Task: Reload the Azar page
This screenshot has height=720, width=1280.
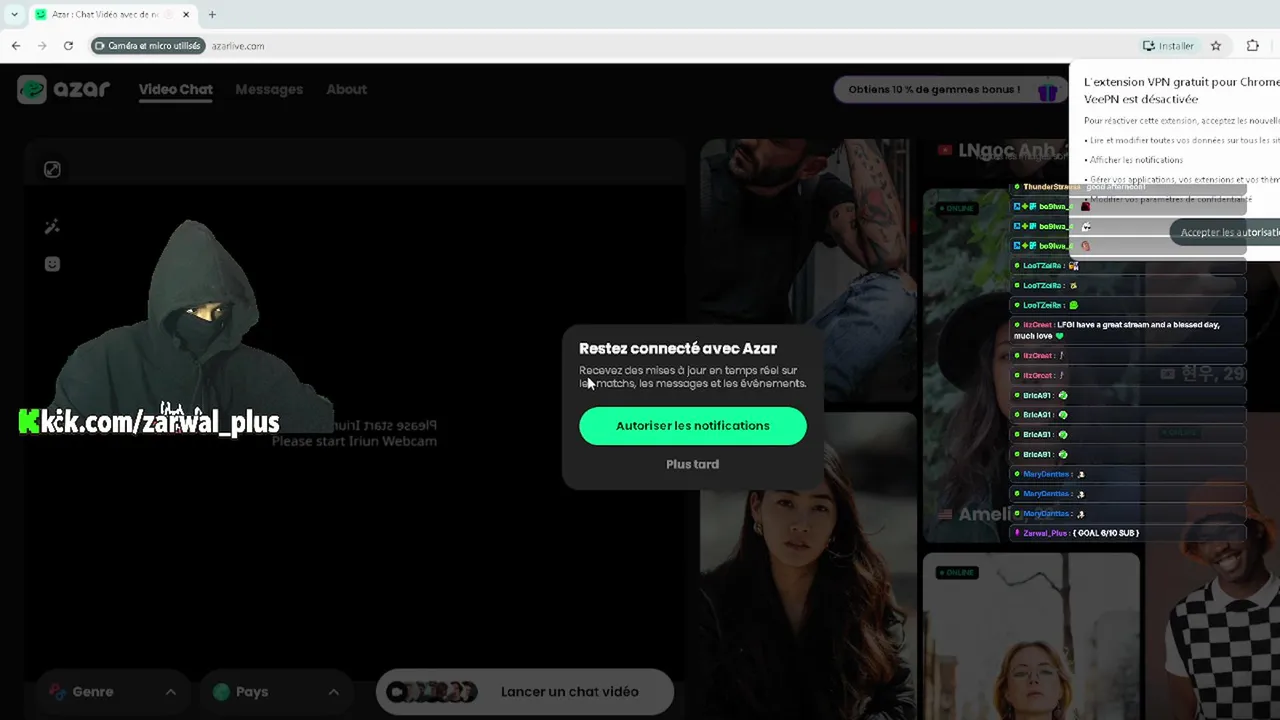Action: tap(68, 45)
